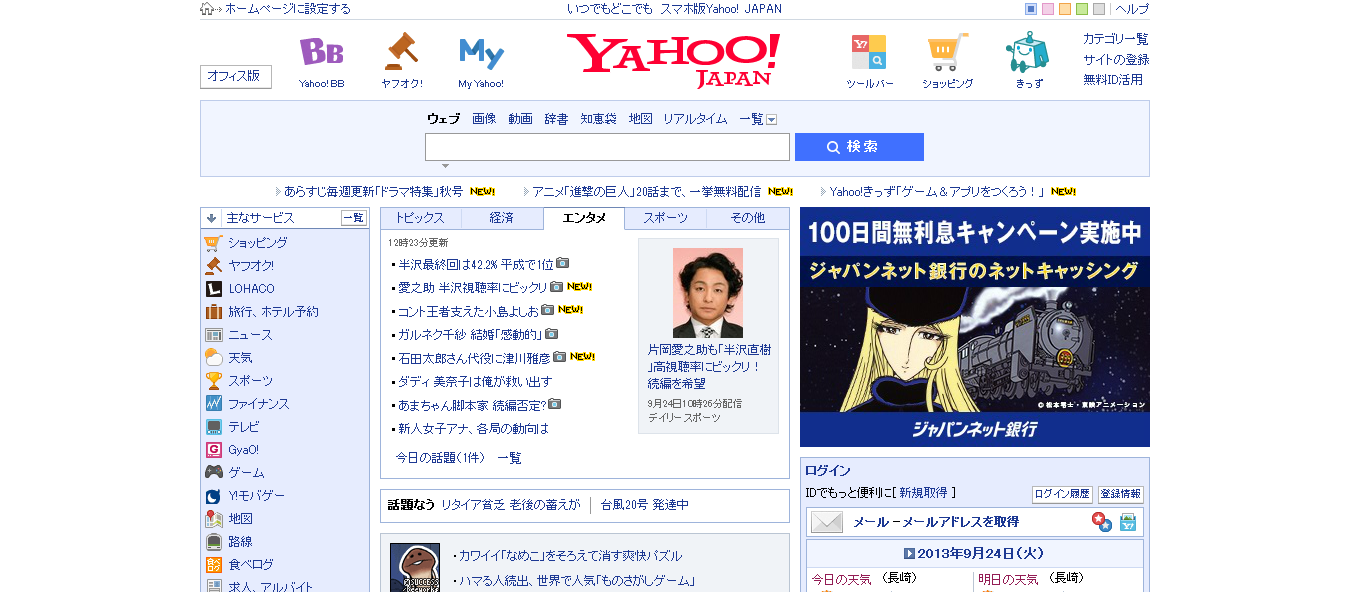Screen dimensions: 1349x592
Task: Click the オフィス版 button
Action: coord(236,77)
